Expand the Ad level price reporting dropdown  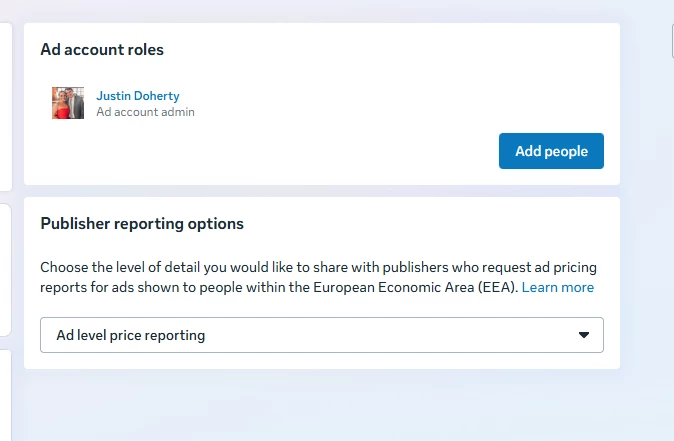coord(322,335)
